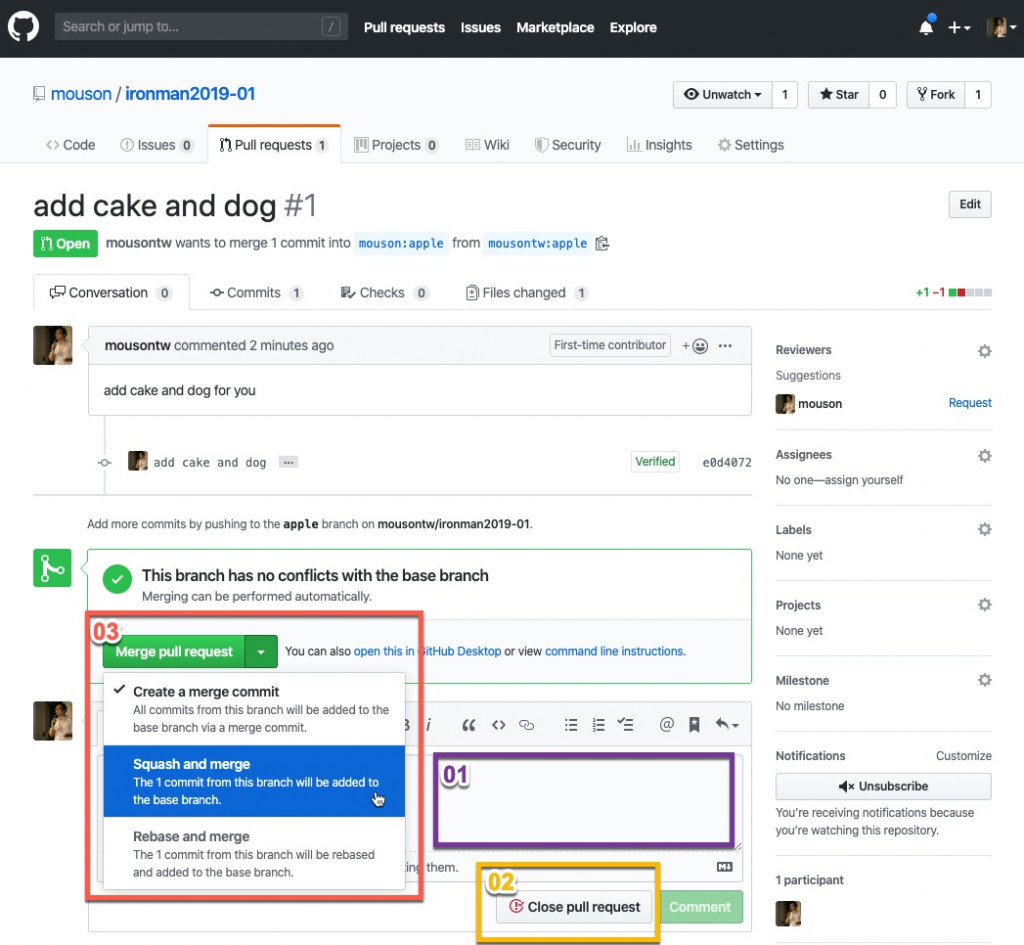Click the Unsubscribe button

tap(883, 786)
